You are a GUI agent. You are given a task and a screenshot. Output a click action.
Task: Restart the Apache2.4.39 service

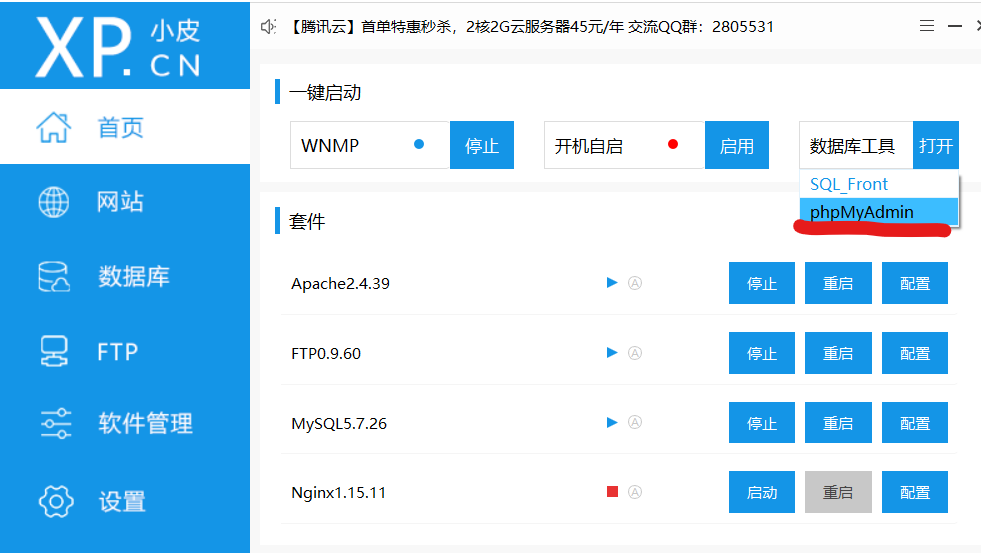[838, 283]
